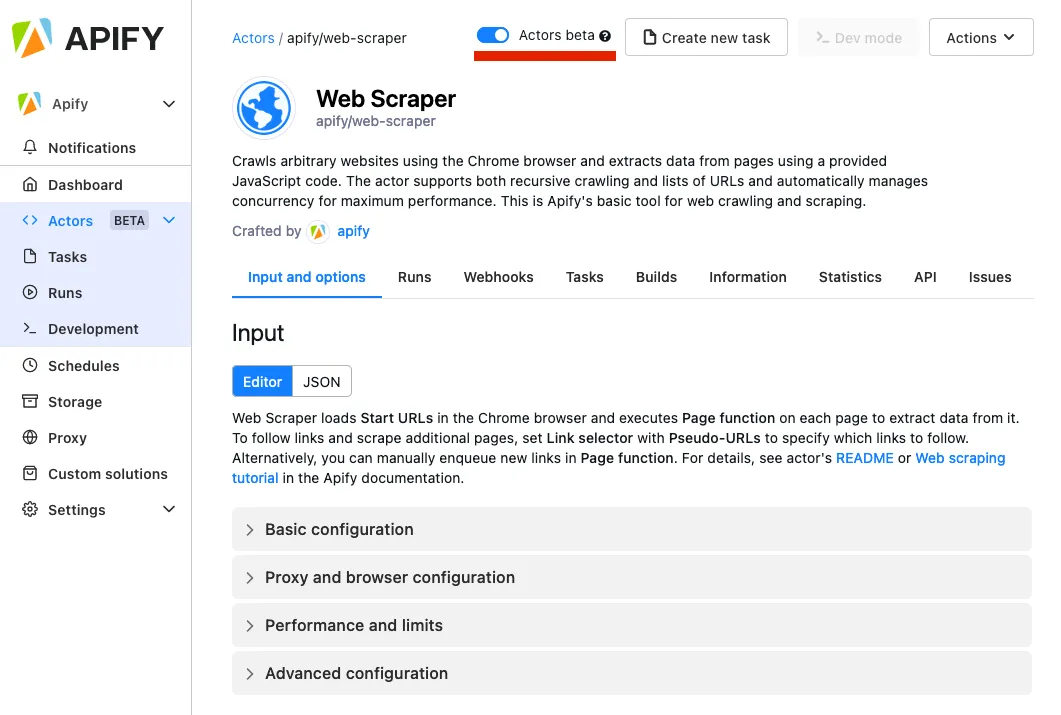
Task: Click the Storage archive box icon
Action: click(x=30, y=401)
